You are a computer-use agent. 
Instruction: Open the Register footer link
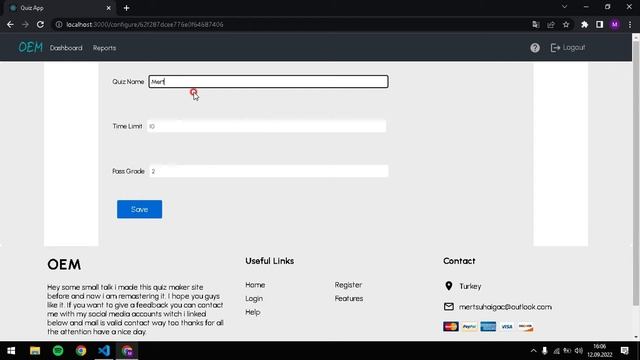[x=348, y=285]
